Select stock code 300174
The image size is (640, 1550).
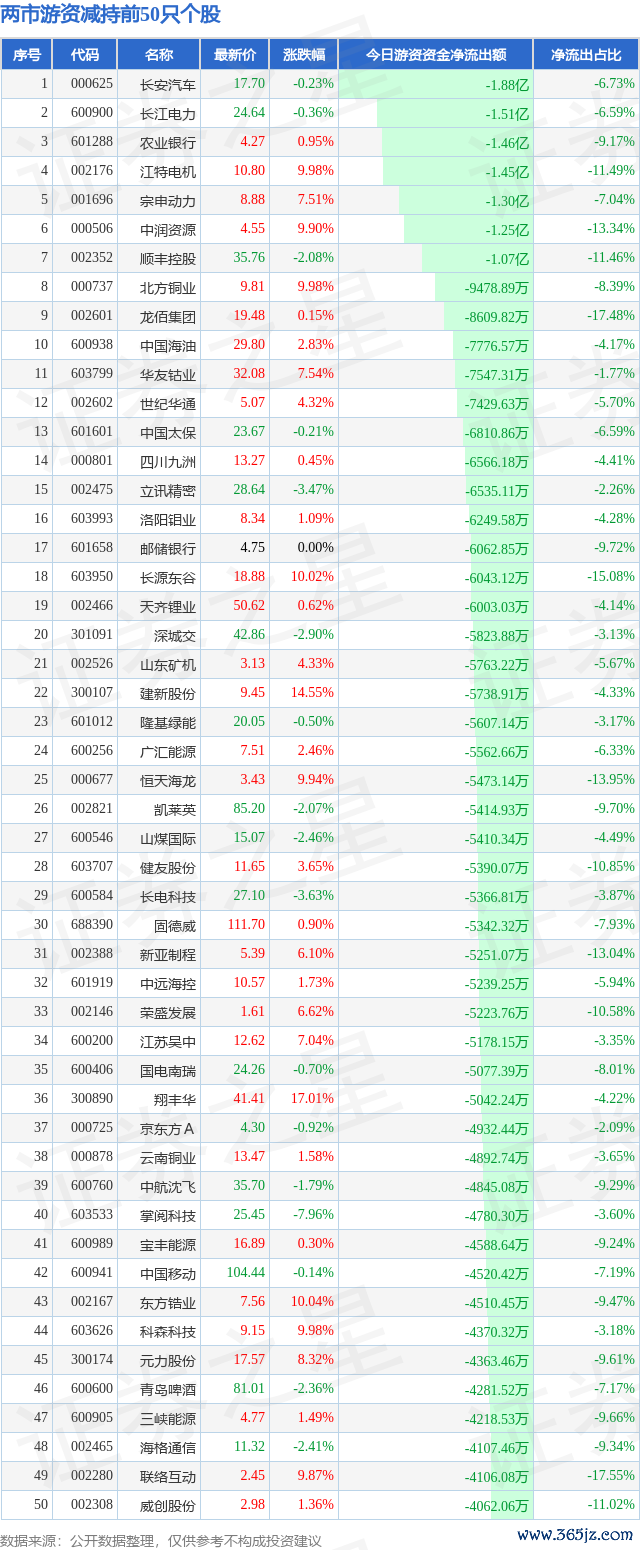92,1360
